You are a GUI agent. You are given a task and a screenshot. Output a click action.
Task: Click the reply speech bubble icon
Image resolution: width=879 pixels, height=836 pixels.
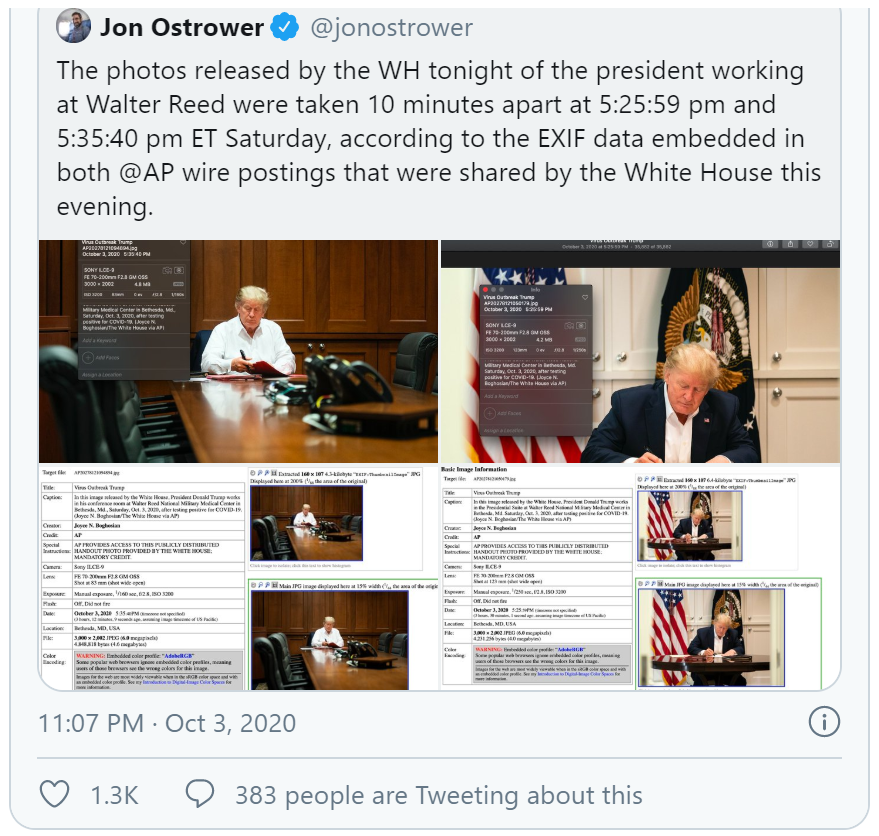200,794
